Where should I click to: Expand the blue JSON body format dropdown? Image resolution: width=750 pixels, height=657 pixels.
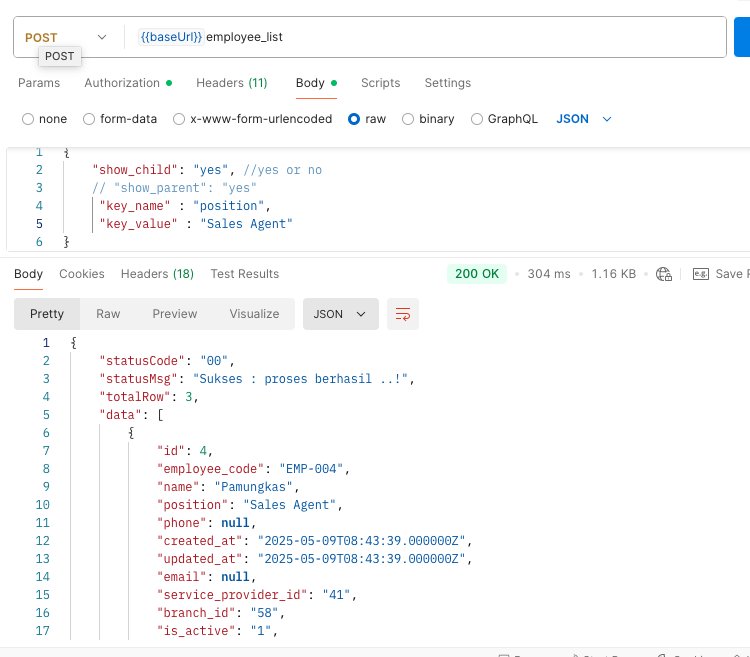point(584,119)
